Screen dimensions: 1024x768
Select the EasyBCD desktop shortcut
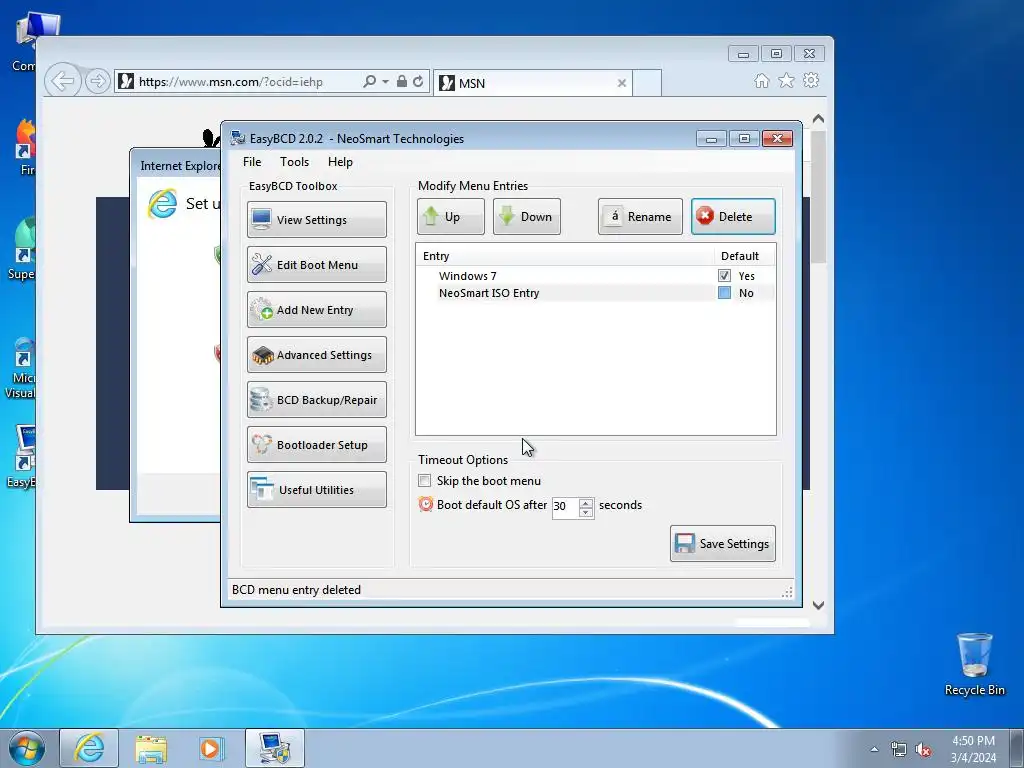[x=22, y=457]
